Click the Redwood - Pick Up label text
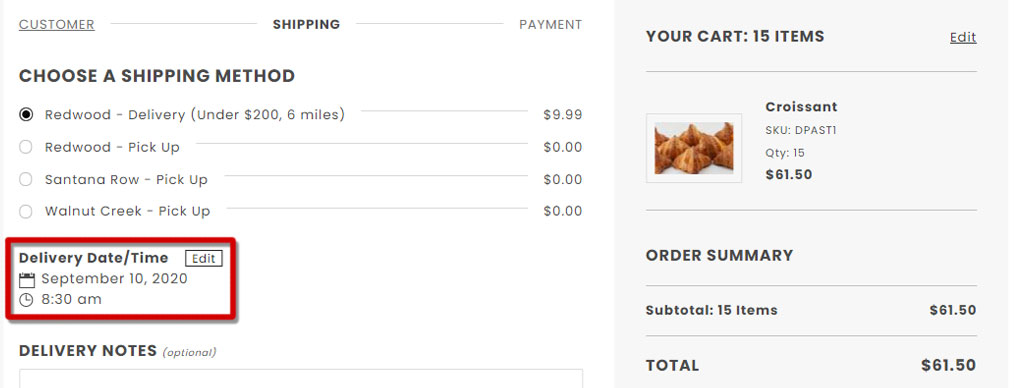1024x388 pixels. (x=112, y=148)
